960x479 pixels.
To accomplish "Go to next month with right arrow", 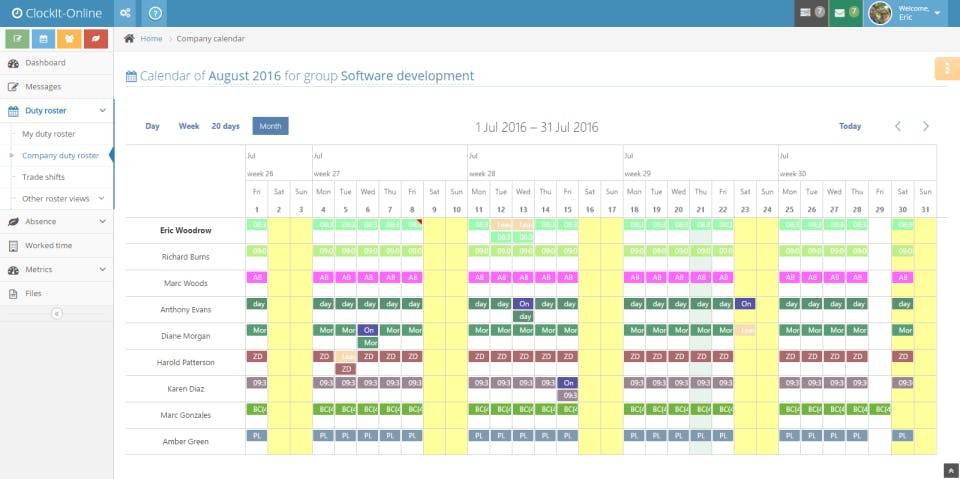I will point(926,126).
